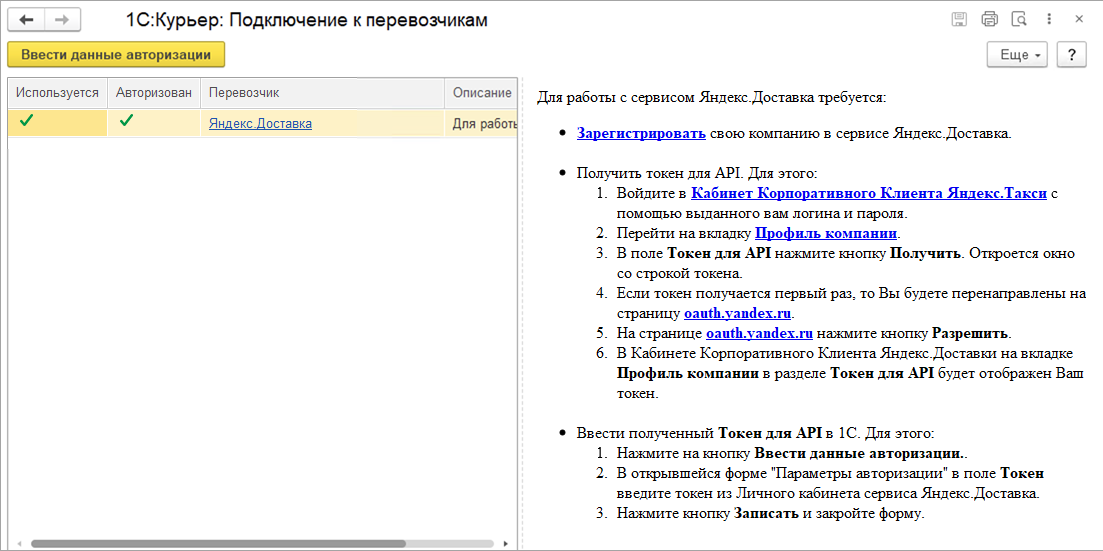Click the Используется column header

(58, 93)
